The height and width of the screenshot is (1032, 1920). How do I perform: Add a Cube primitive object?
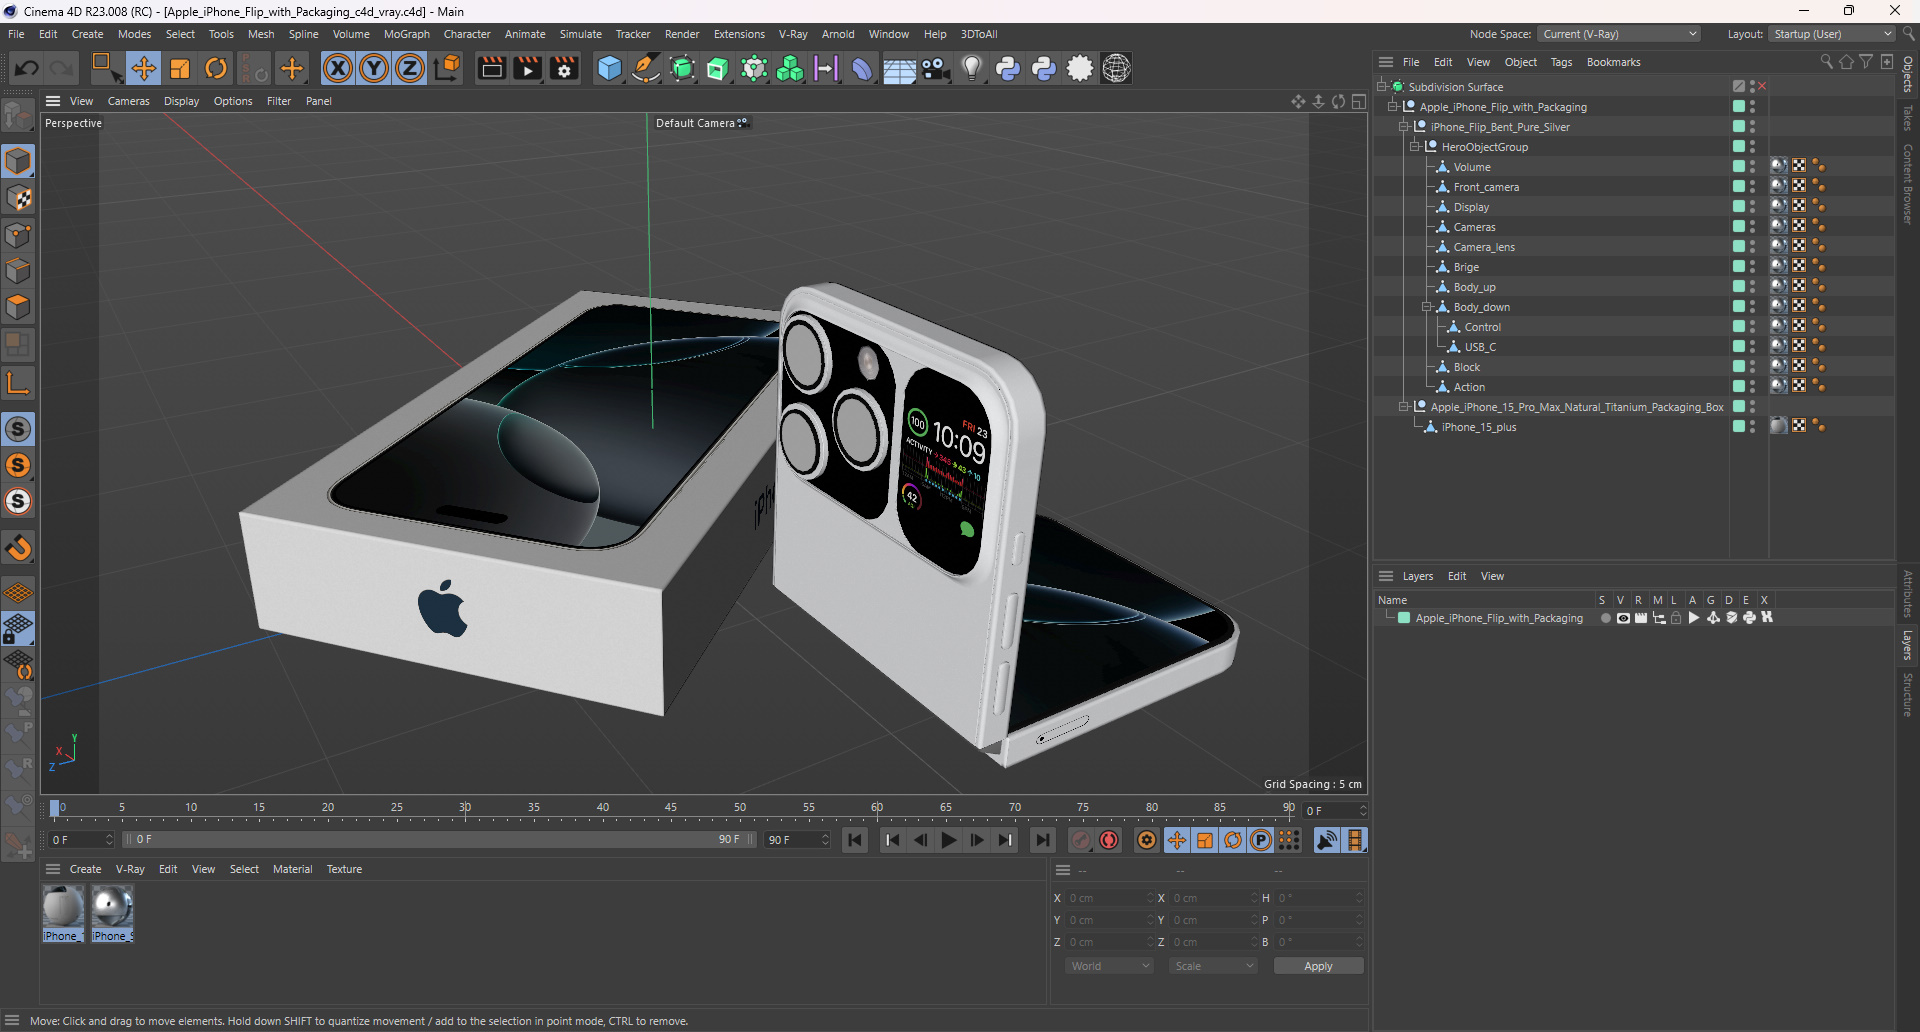click(x=609, y=68)
